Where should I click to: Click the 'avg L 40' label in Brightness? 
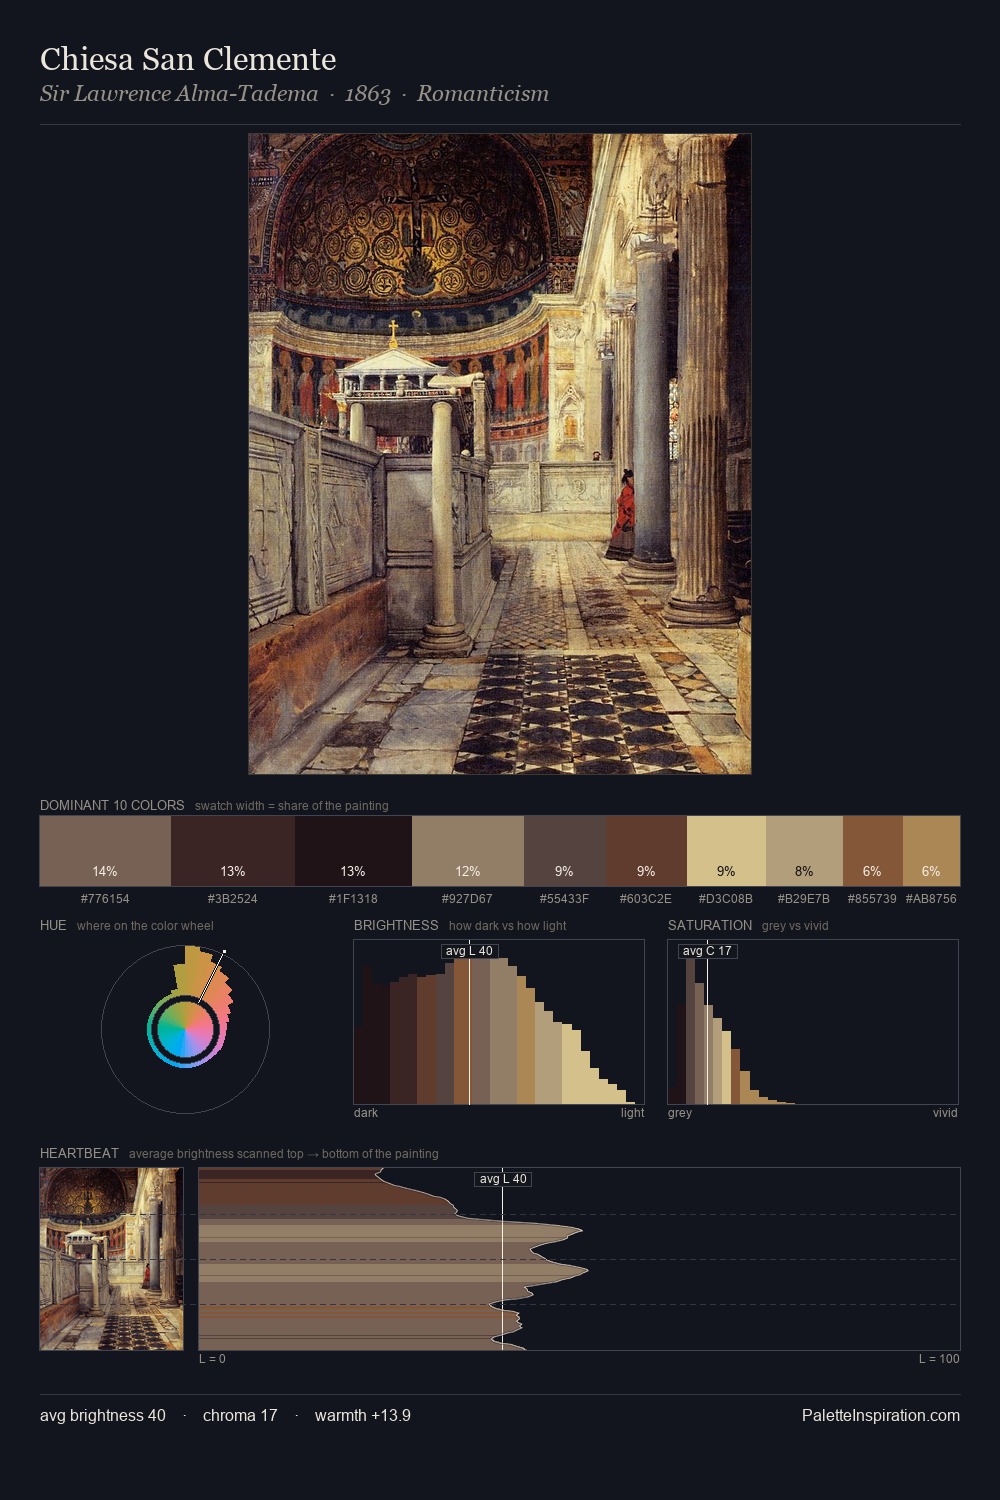(469, 951)
